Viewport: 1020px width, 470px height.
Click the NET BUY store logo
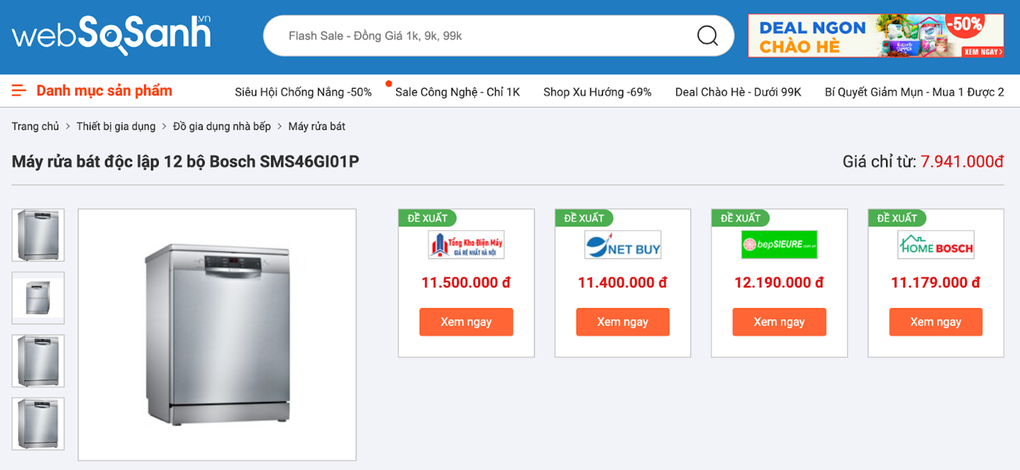(622, 245)
